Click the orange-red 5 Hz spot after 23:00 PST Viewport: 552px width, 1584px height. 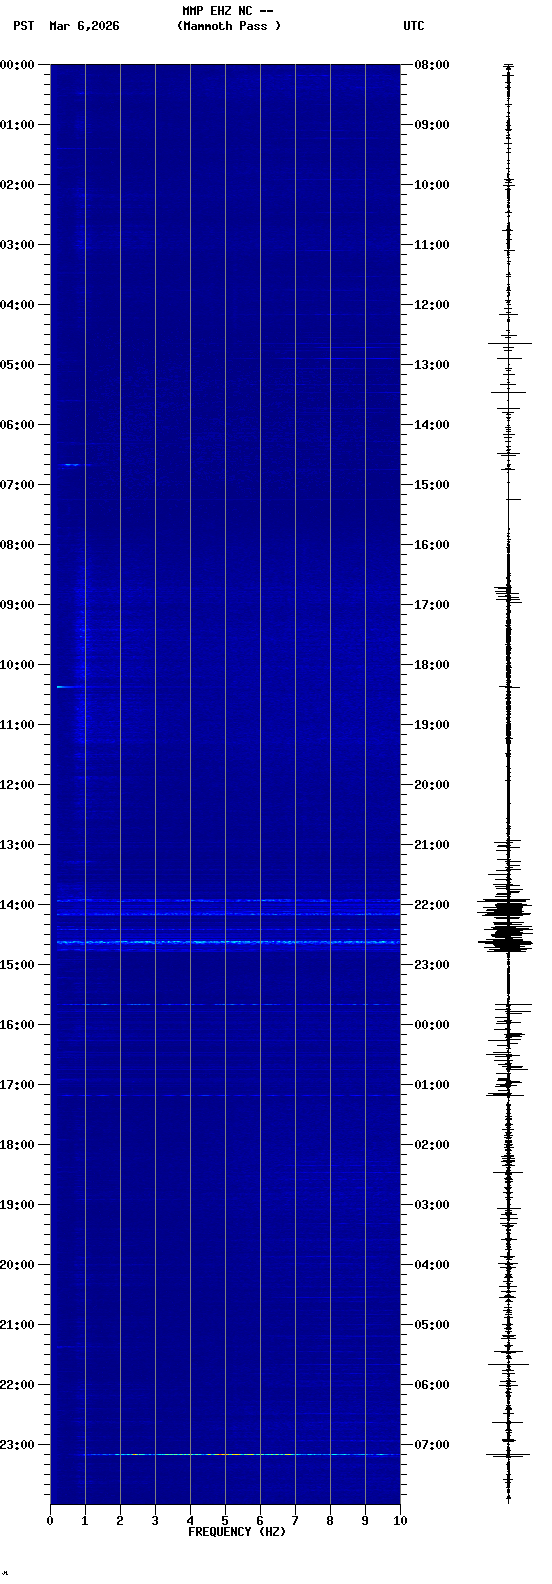(226, 1454)
